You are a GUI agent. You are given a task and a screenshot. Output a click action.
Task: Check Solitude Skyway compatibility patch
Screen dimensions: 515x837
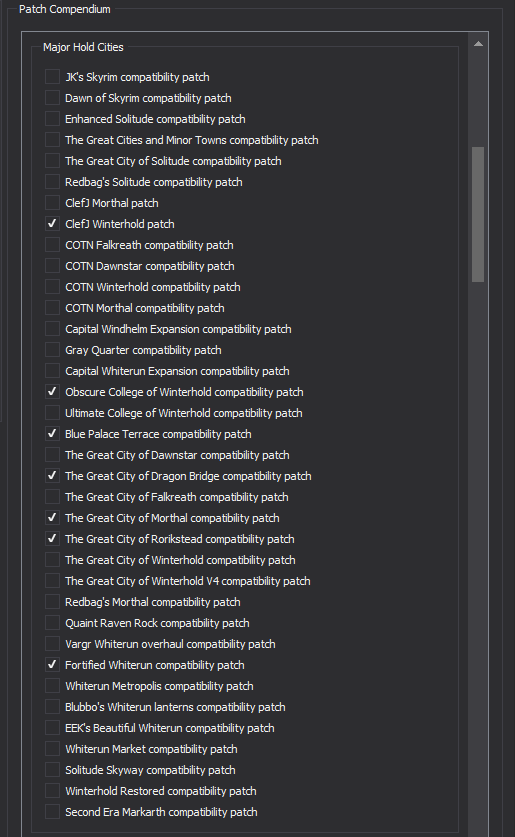[52, 770]
